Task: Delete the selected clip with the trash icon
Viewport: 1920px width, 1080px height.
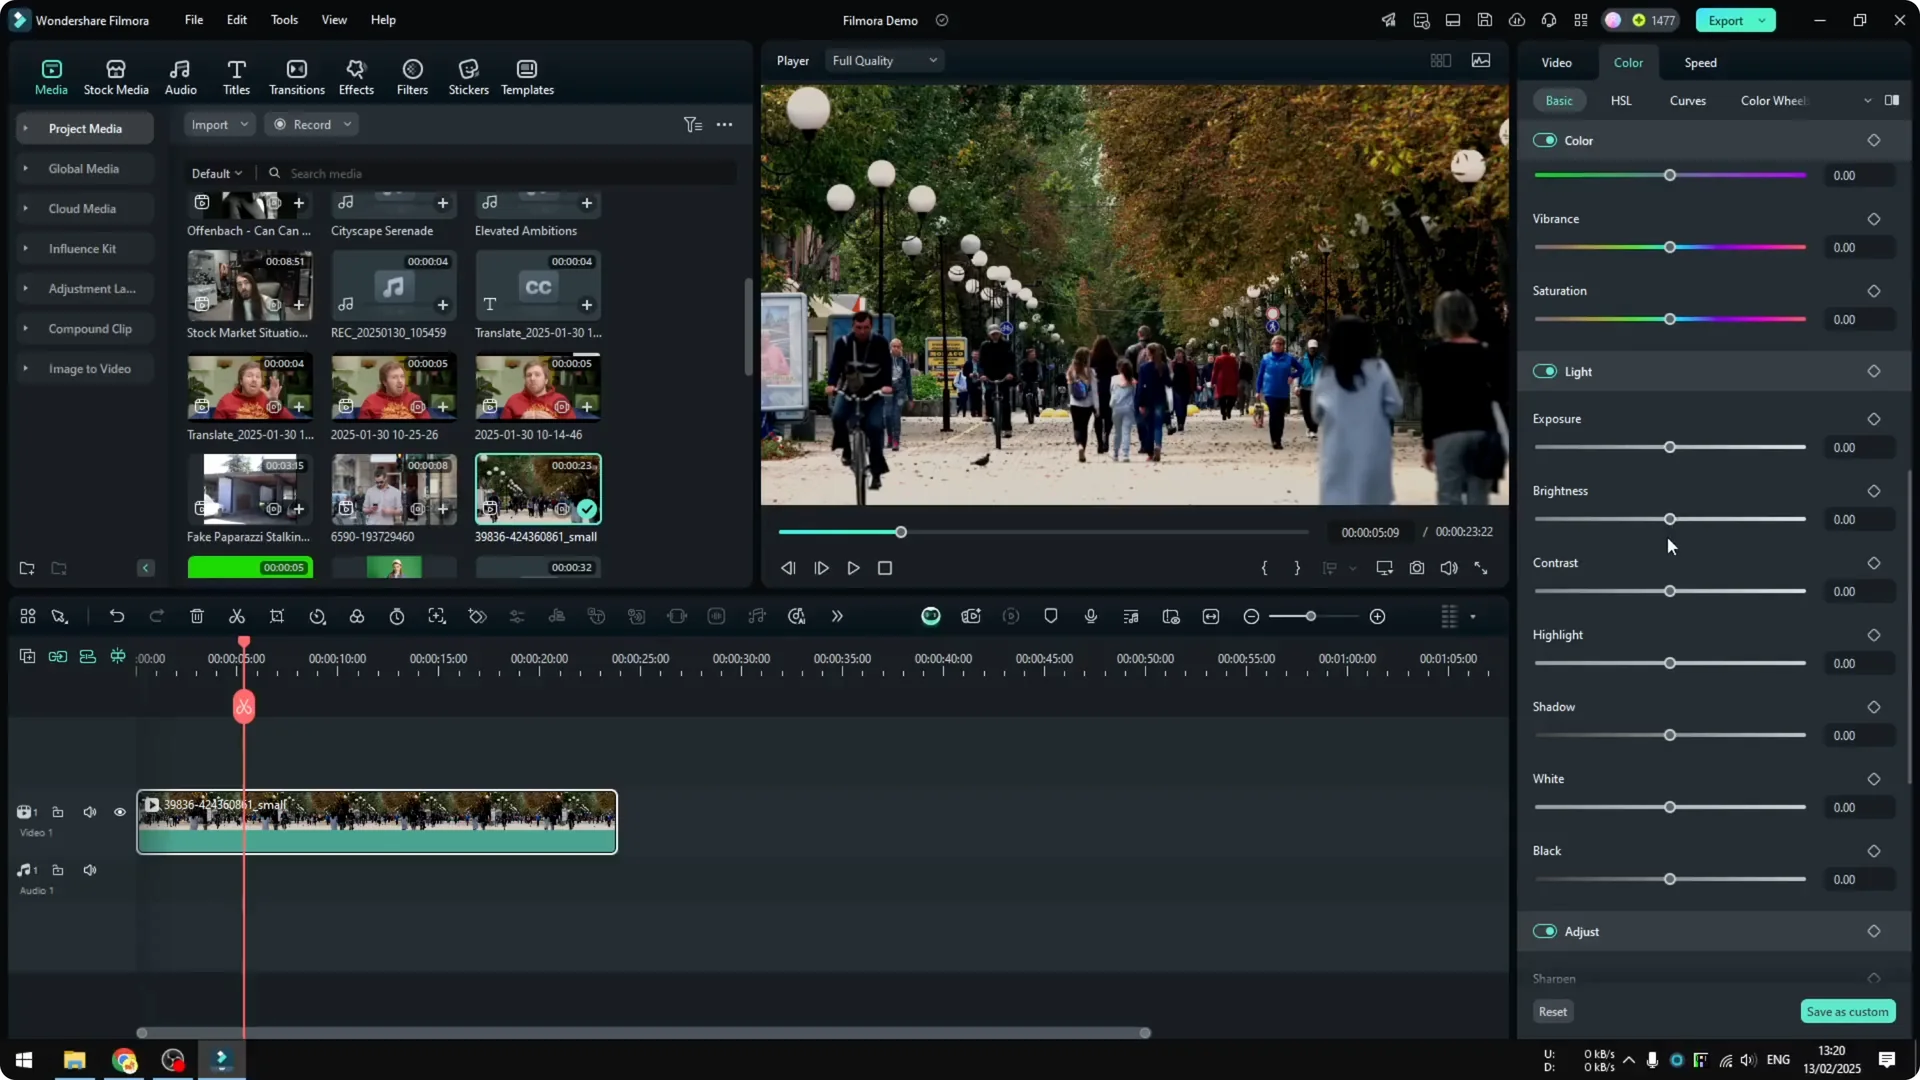Action: 197,617
